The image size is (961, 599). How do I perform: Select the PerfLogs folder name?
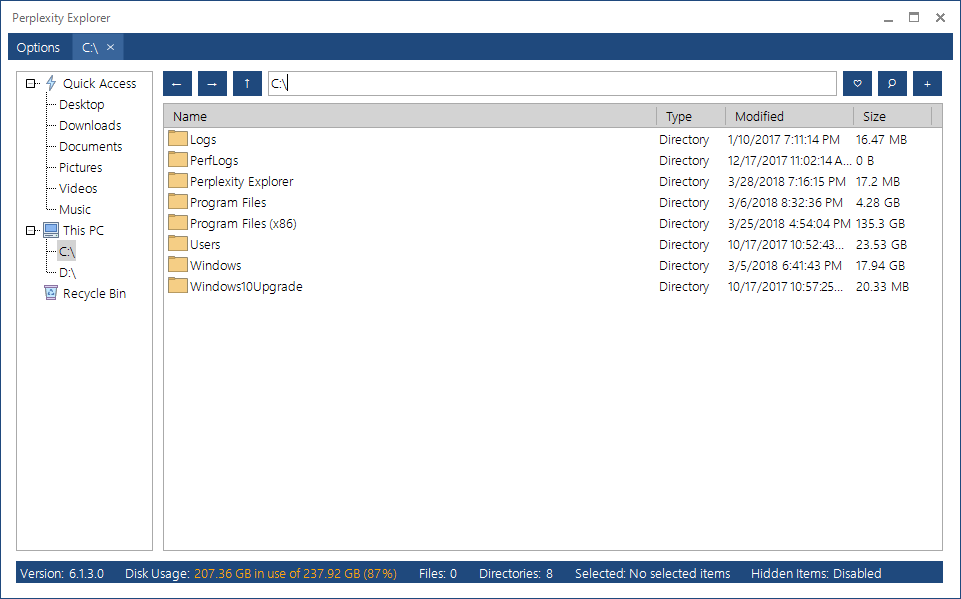[x=214, y=161]
